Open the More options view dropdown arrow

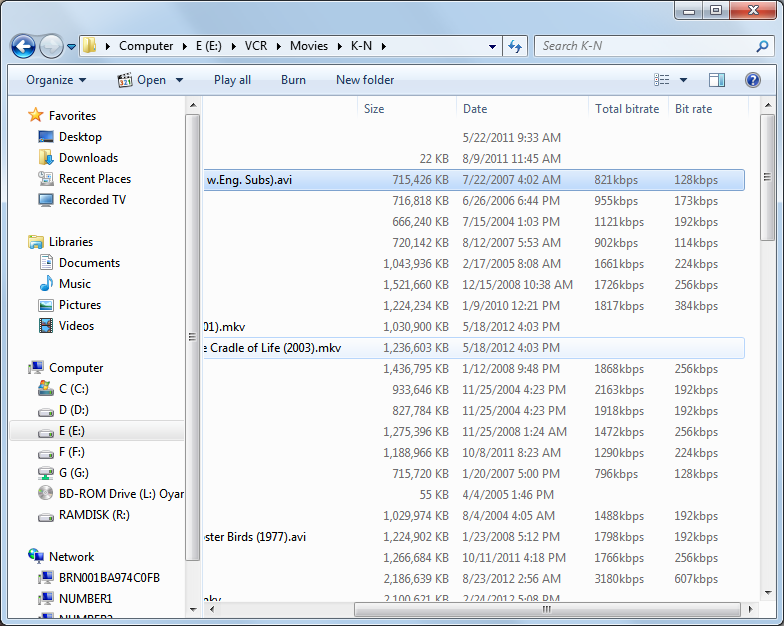point(683,80)
